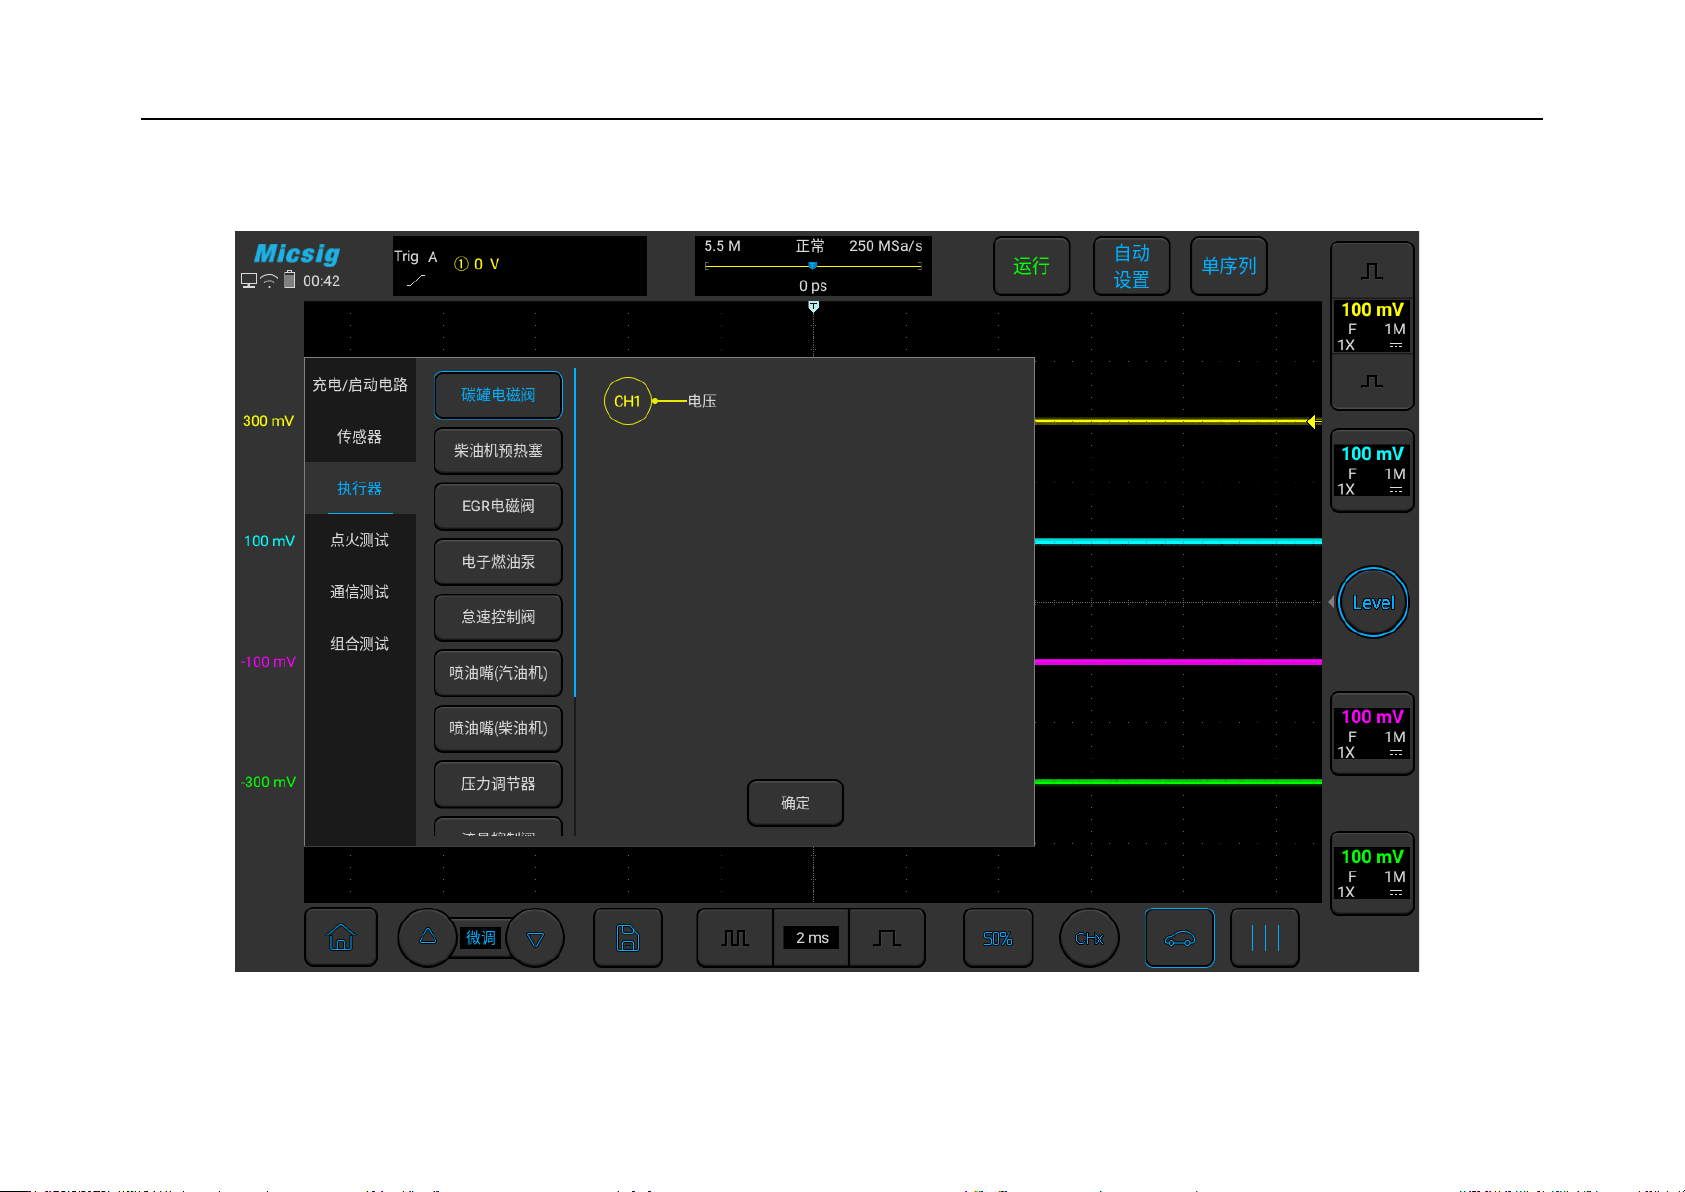Choose 喷油嘴(柴油机) test item
This screenshot has width=1685, height=1192.
498,728
